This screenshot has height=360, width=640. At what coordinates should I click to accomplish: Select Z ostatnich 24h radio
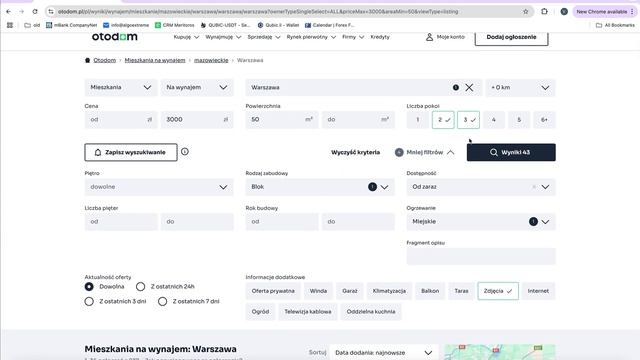[140, 287]
